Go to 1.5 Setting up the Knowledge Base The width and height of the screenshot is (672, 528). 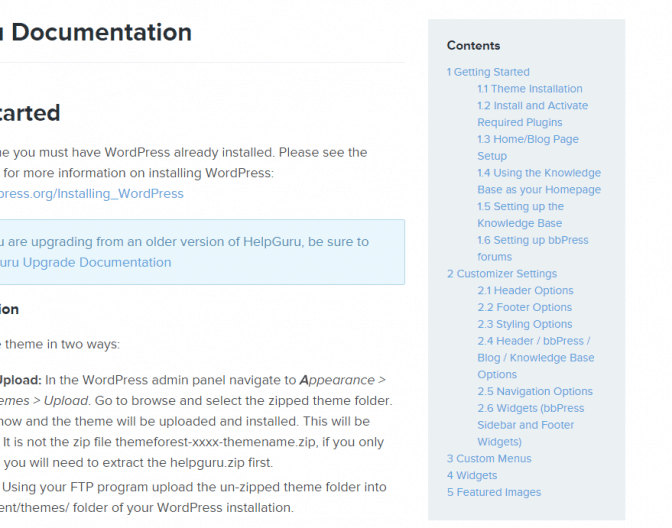click(521, 215)
